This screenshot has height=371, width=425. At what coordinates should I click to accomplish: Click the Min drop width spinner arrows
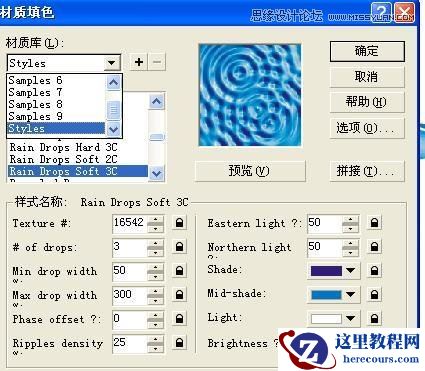(155, 272)
